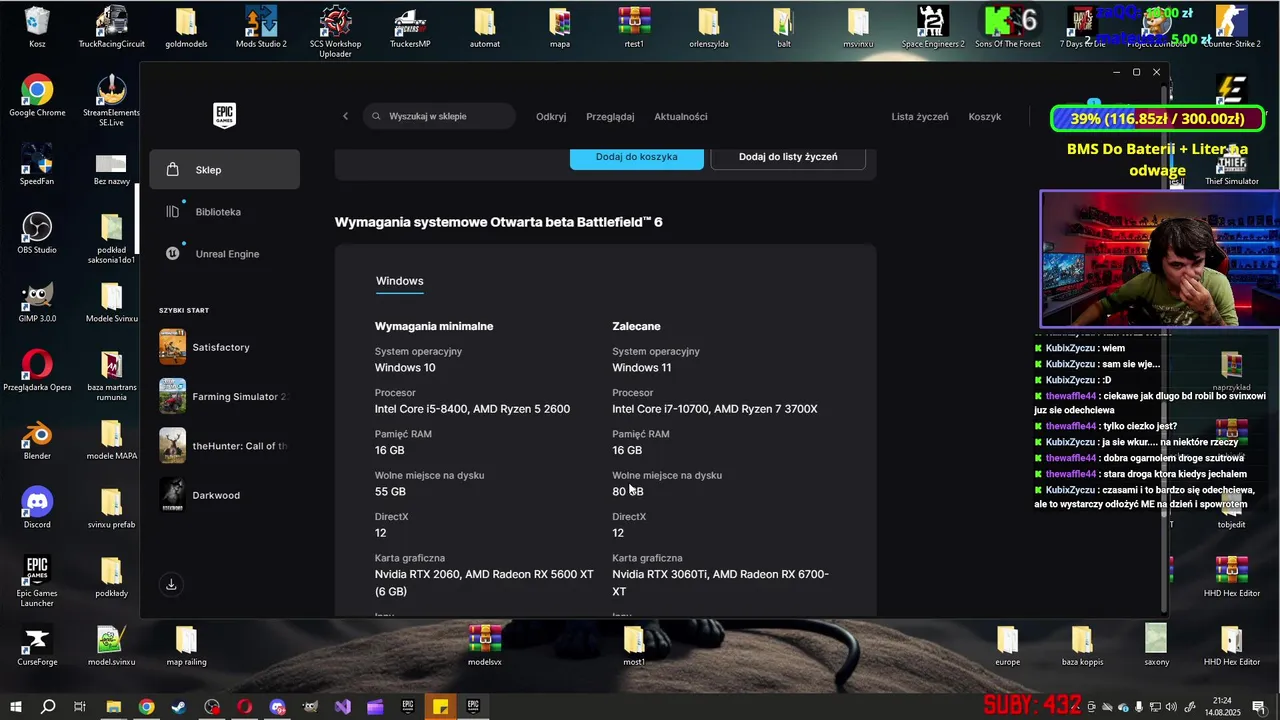Open the rtest1 archive

pyautogui.click(x=634, y=27)
